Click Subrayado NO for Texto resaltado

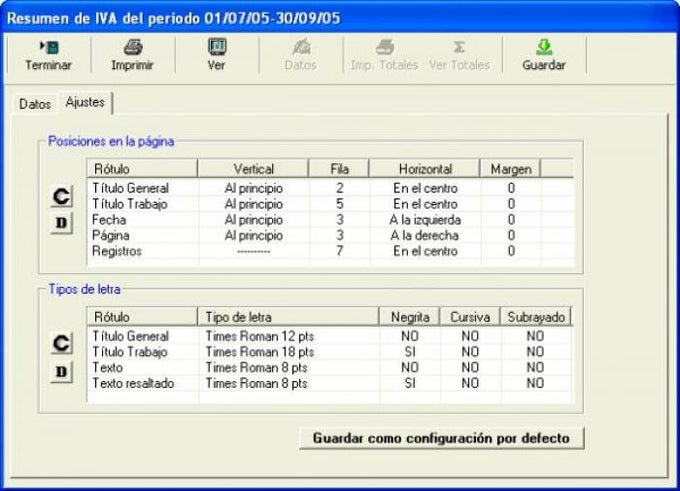535,383
